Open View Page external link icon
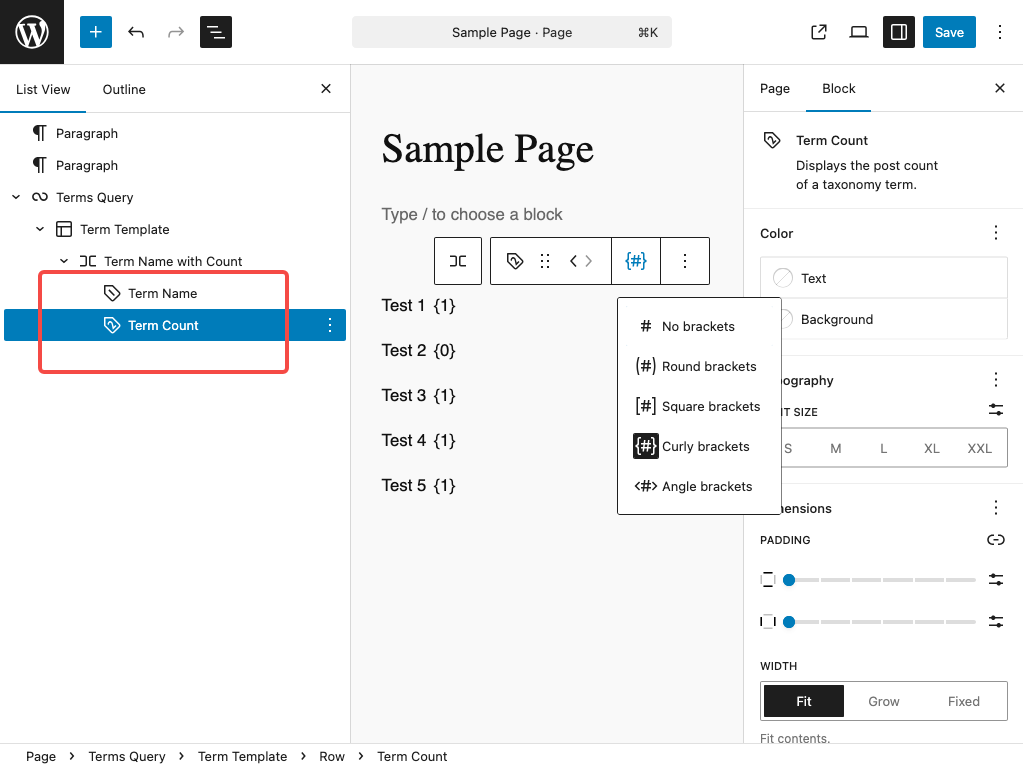The image size is (1023, 767). coord(819,32)
